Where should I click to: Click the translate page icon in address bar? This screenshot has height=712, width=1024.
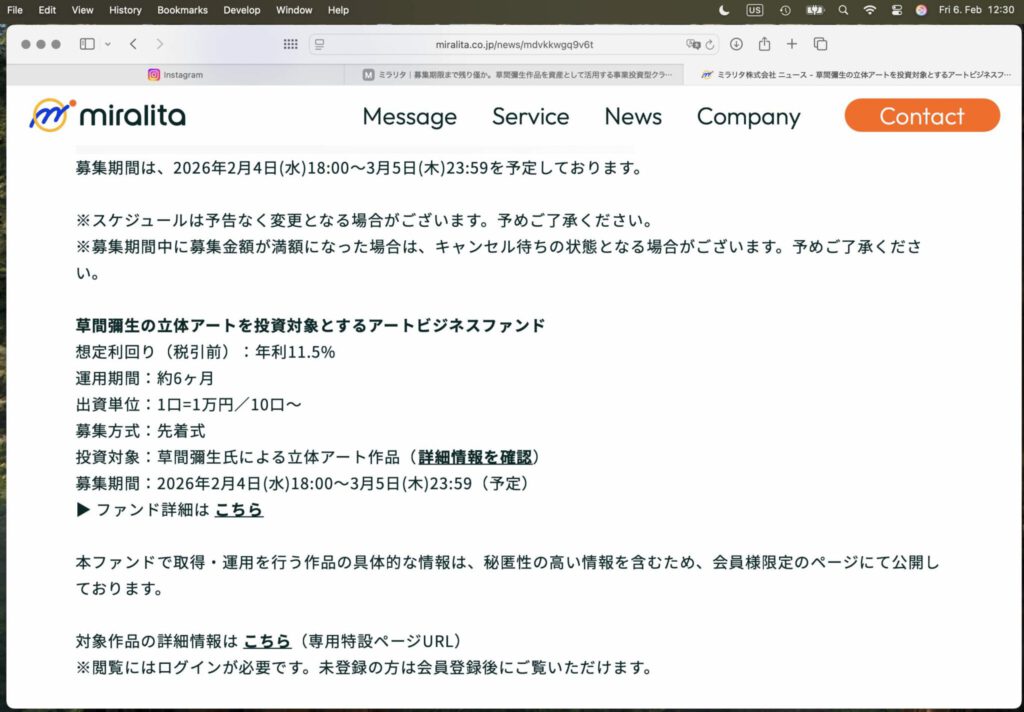[693, 44]
